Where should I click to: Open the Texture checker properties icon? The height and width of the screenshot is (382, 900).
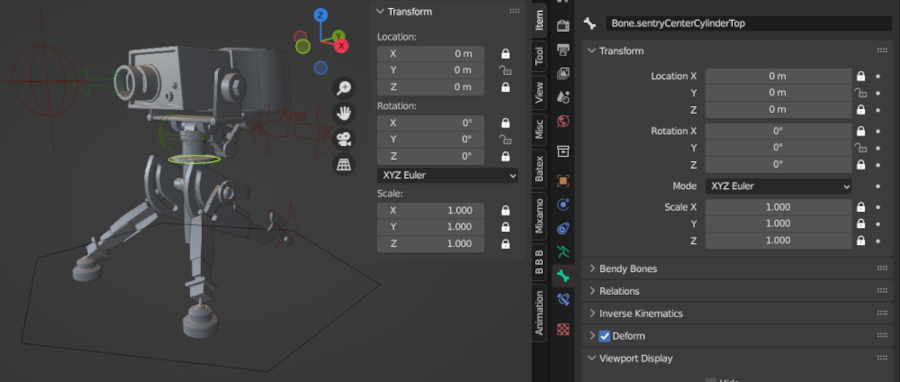[x=563, y=329]
